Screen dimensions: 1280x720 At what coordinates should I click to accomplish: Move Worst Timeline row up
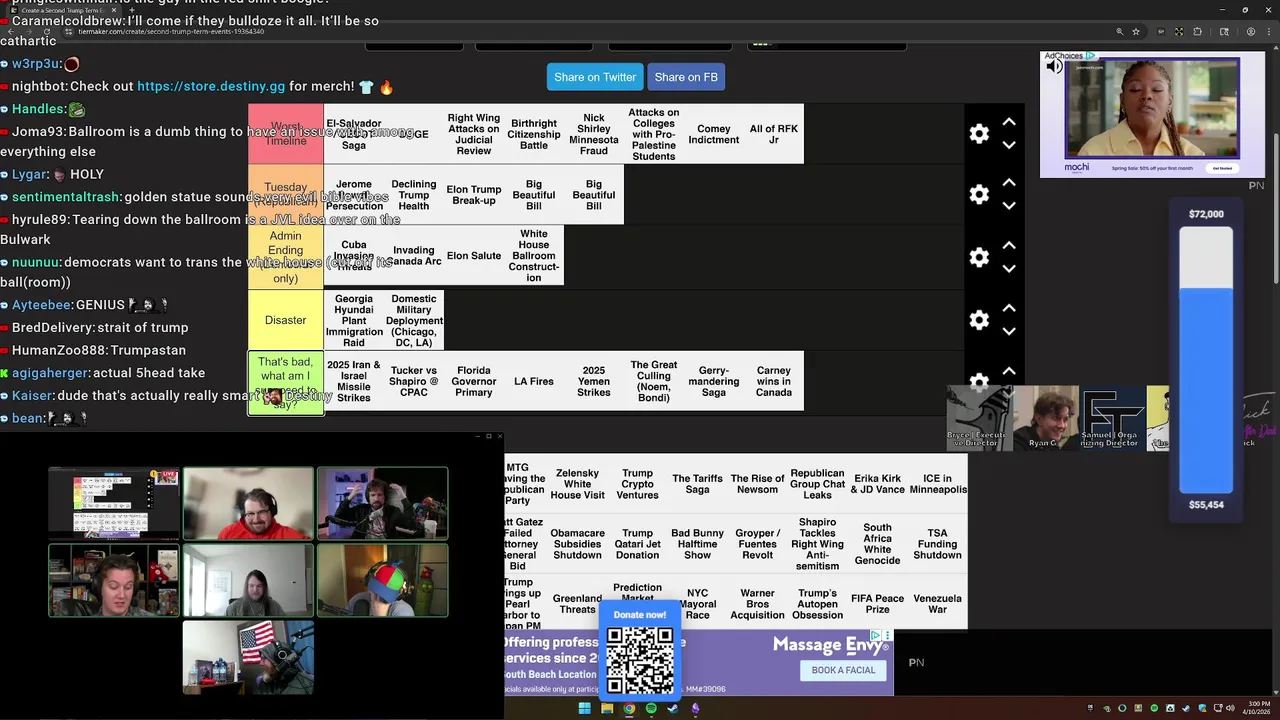tap(1009, 122)
